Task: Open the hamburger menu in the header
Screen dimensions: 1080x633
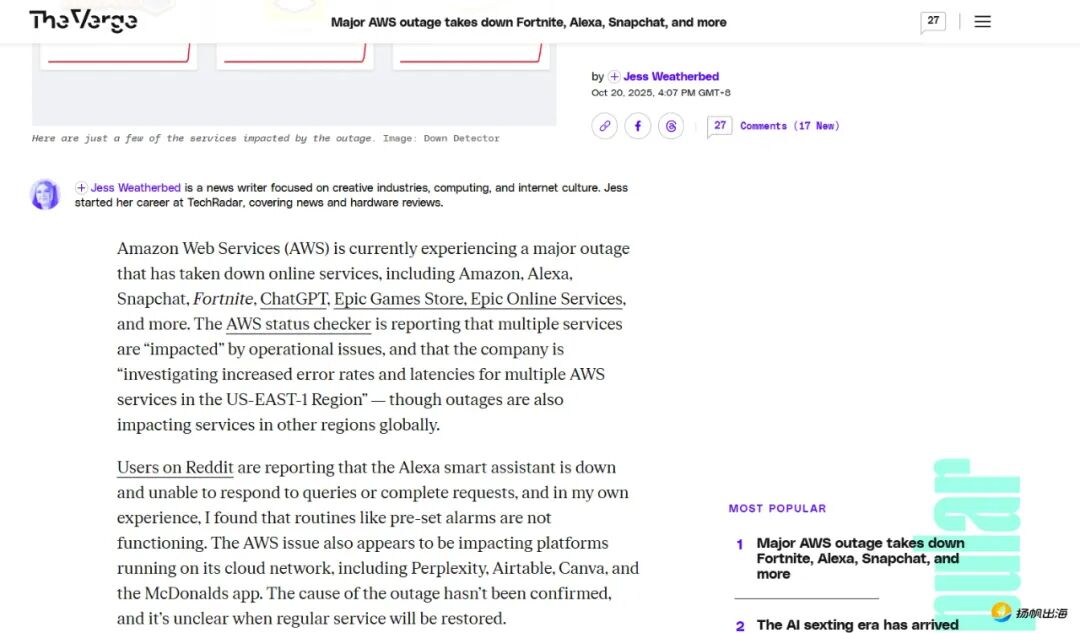Action: (982, 21)
